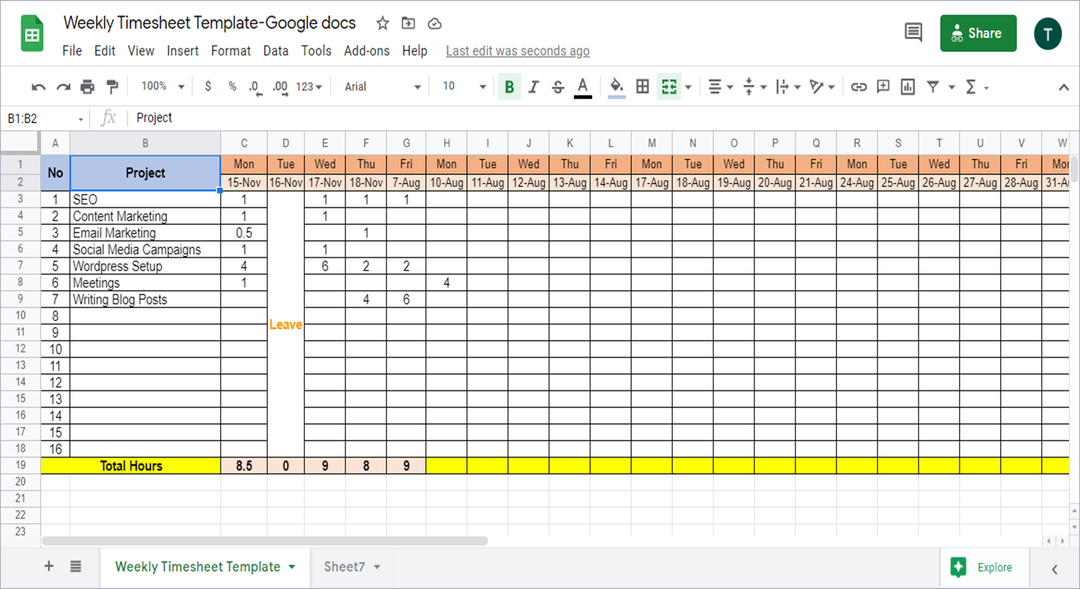Open the font size dropdown
The width and height of the screenshot is (1080, 589).
click(464, 87)
